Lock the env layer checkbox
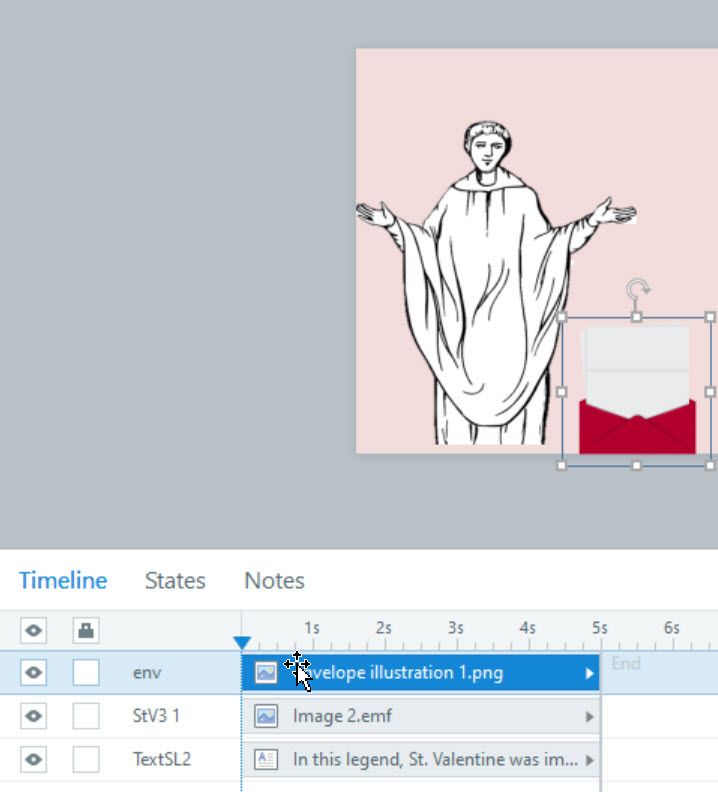Viewport: 718px width, 792px height. [x=86, y=673]
